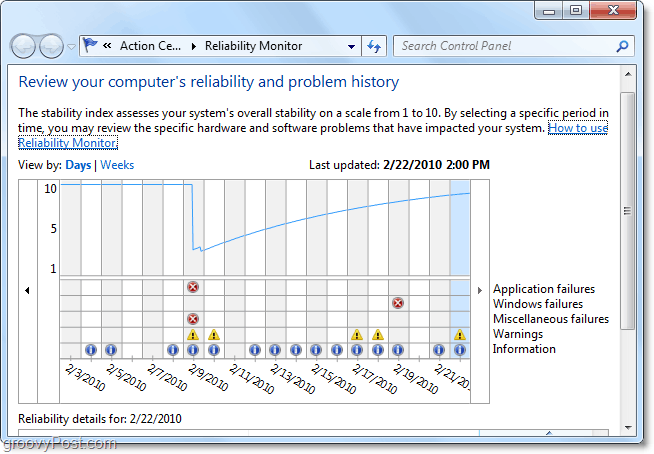Click the Reliability Monitor breadcrumb
Image resolution: width=654 pixels, height=454 pixels.
coord(254,46)
